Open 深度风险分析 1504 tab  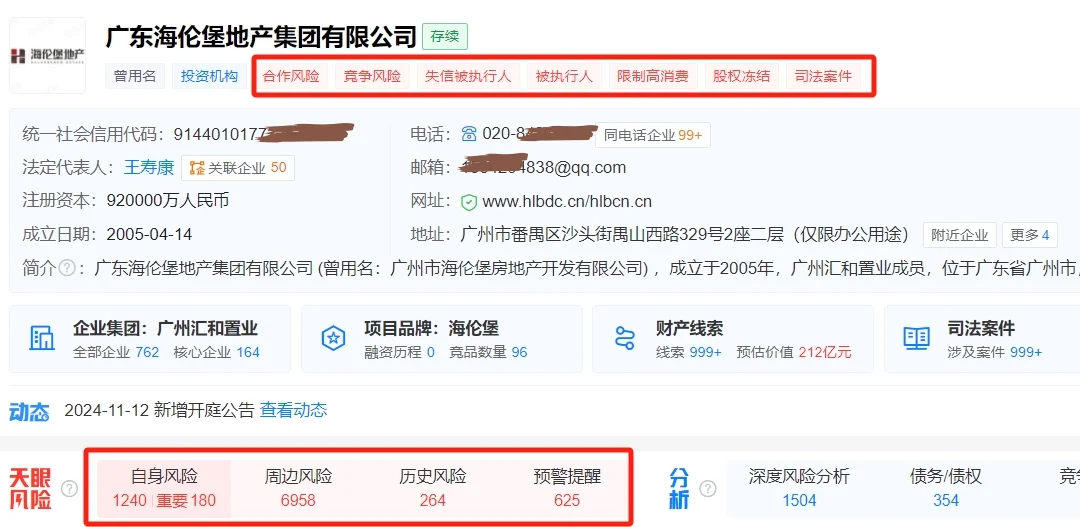point(799,488)
